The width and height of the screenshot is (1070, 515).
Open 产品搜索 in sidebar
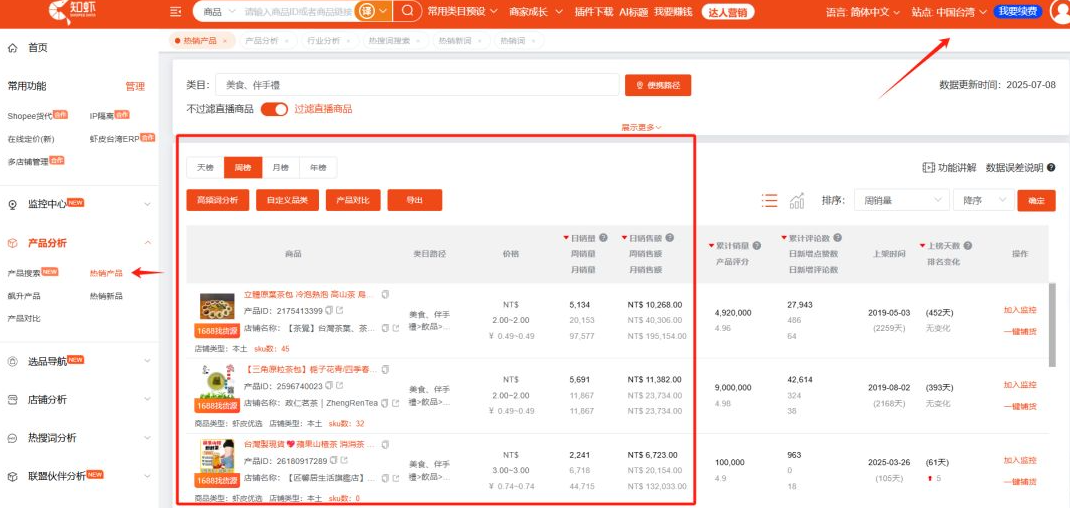(24, 273)
